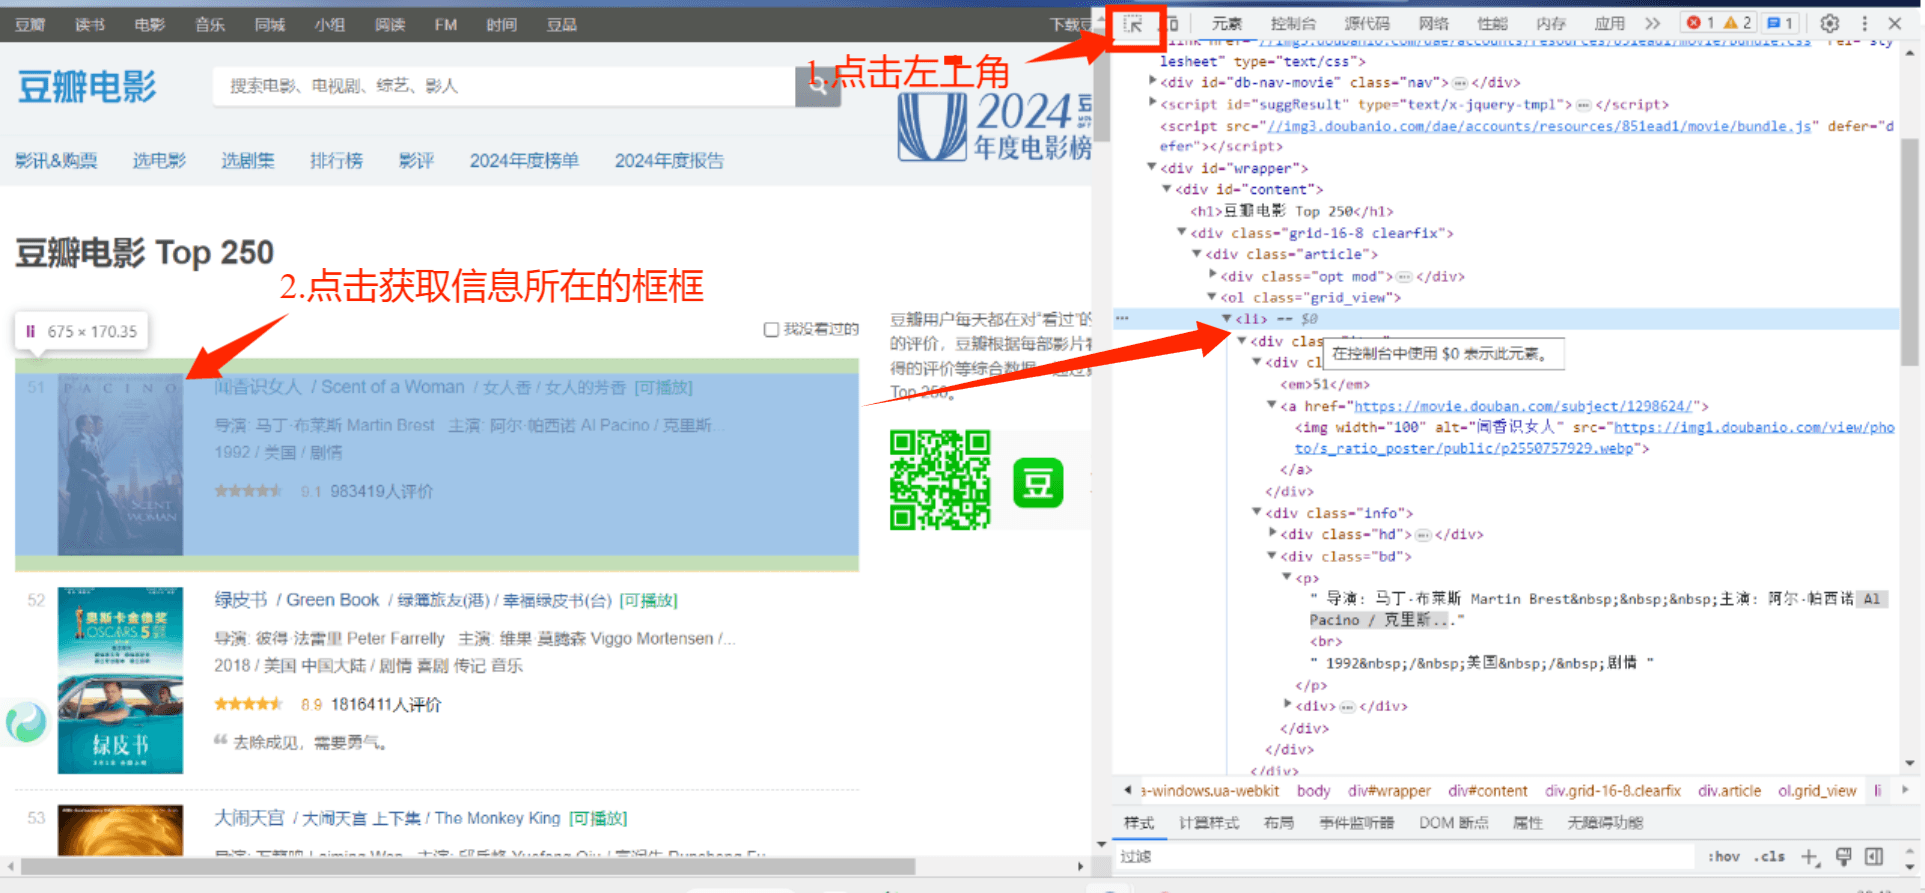Switch to the 源代码 Sources tab

tap(1367, 24)
